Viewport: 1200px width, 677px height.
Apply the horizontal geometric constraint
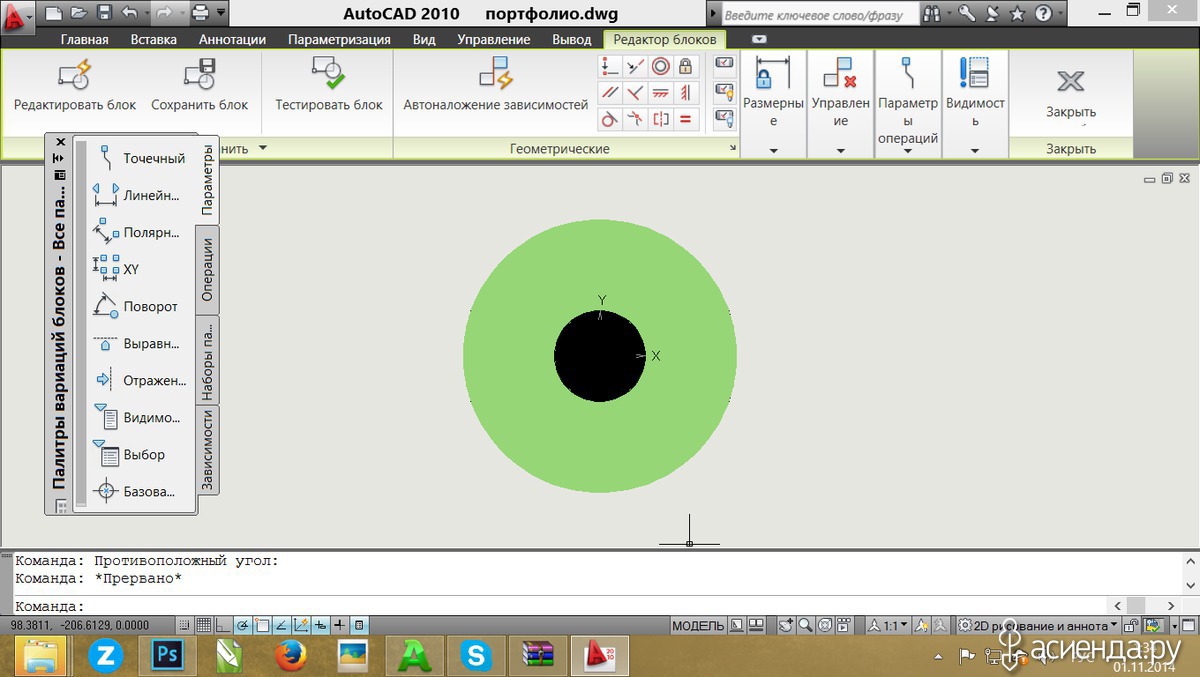tap(660, 93)
